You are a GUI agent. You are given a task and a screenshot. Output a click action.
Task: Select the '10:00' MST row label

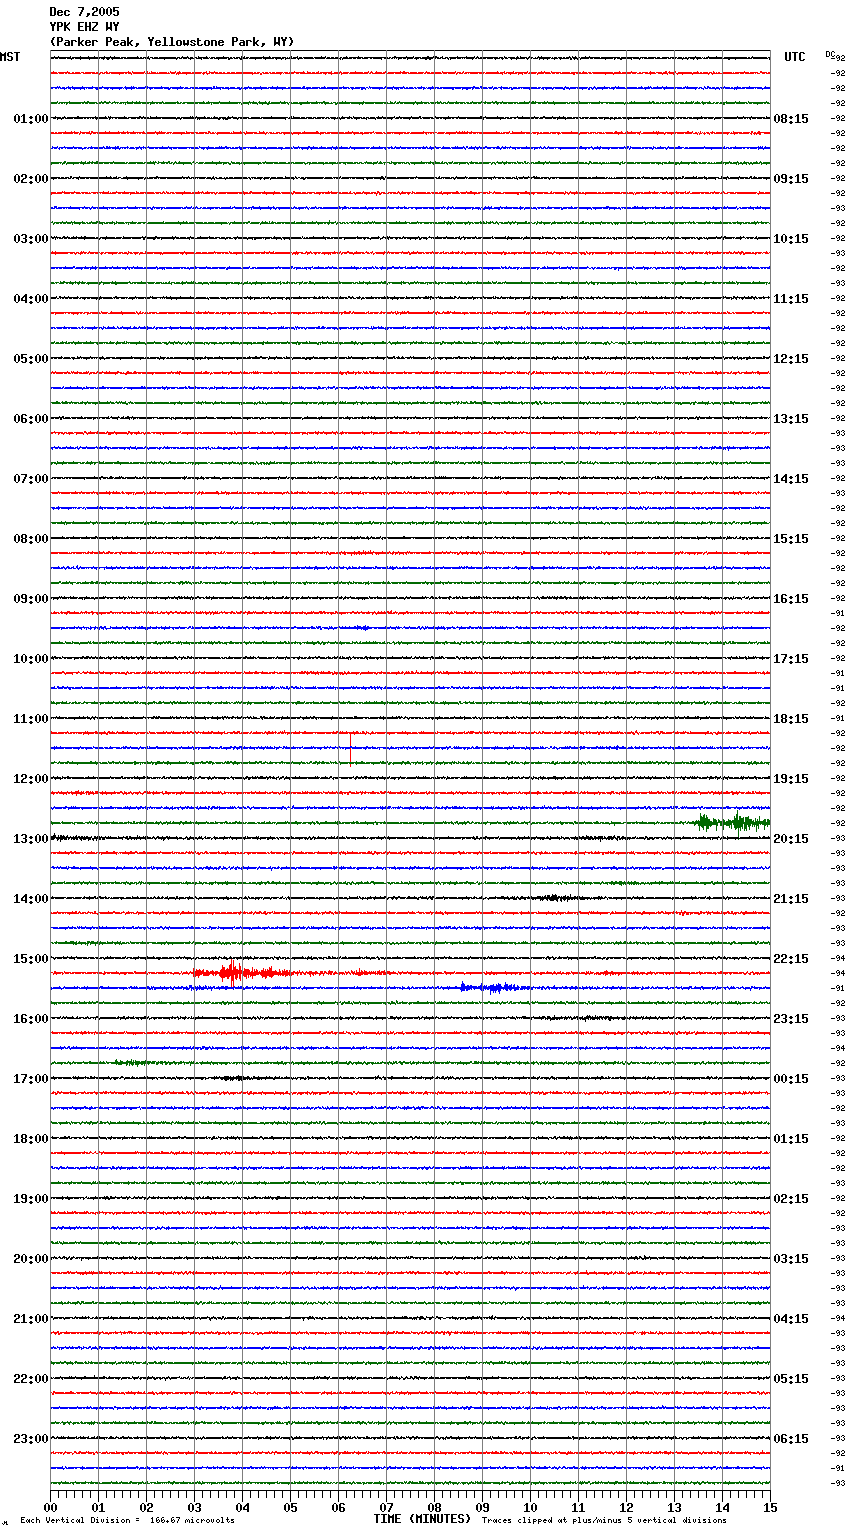[x=30, y=659]
